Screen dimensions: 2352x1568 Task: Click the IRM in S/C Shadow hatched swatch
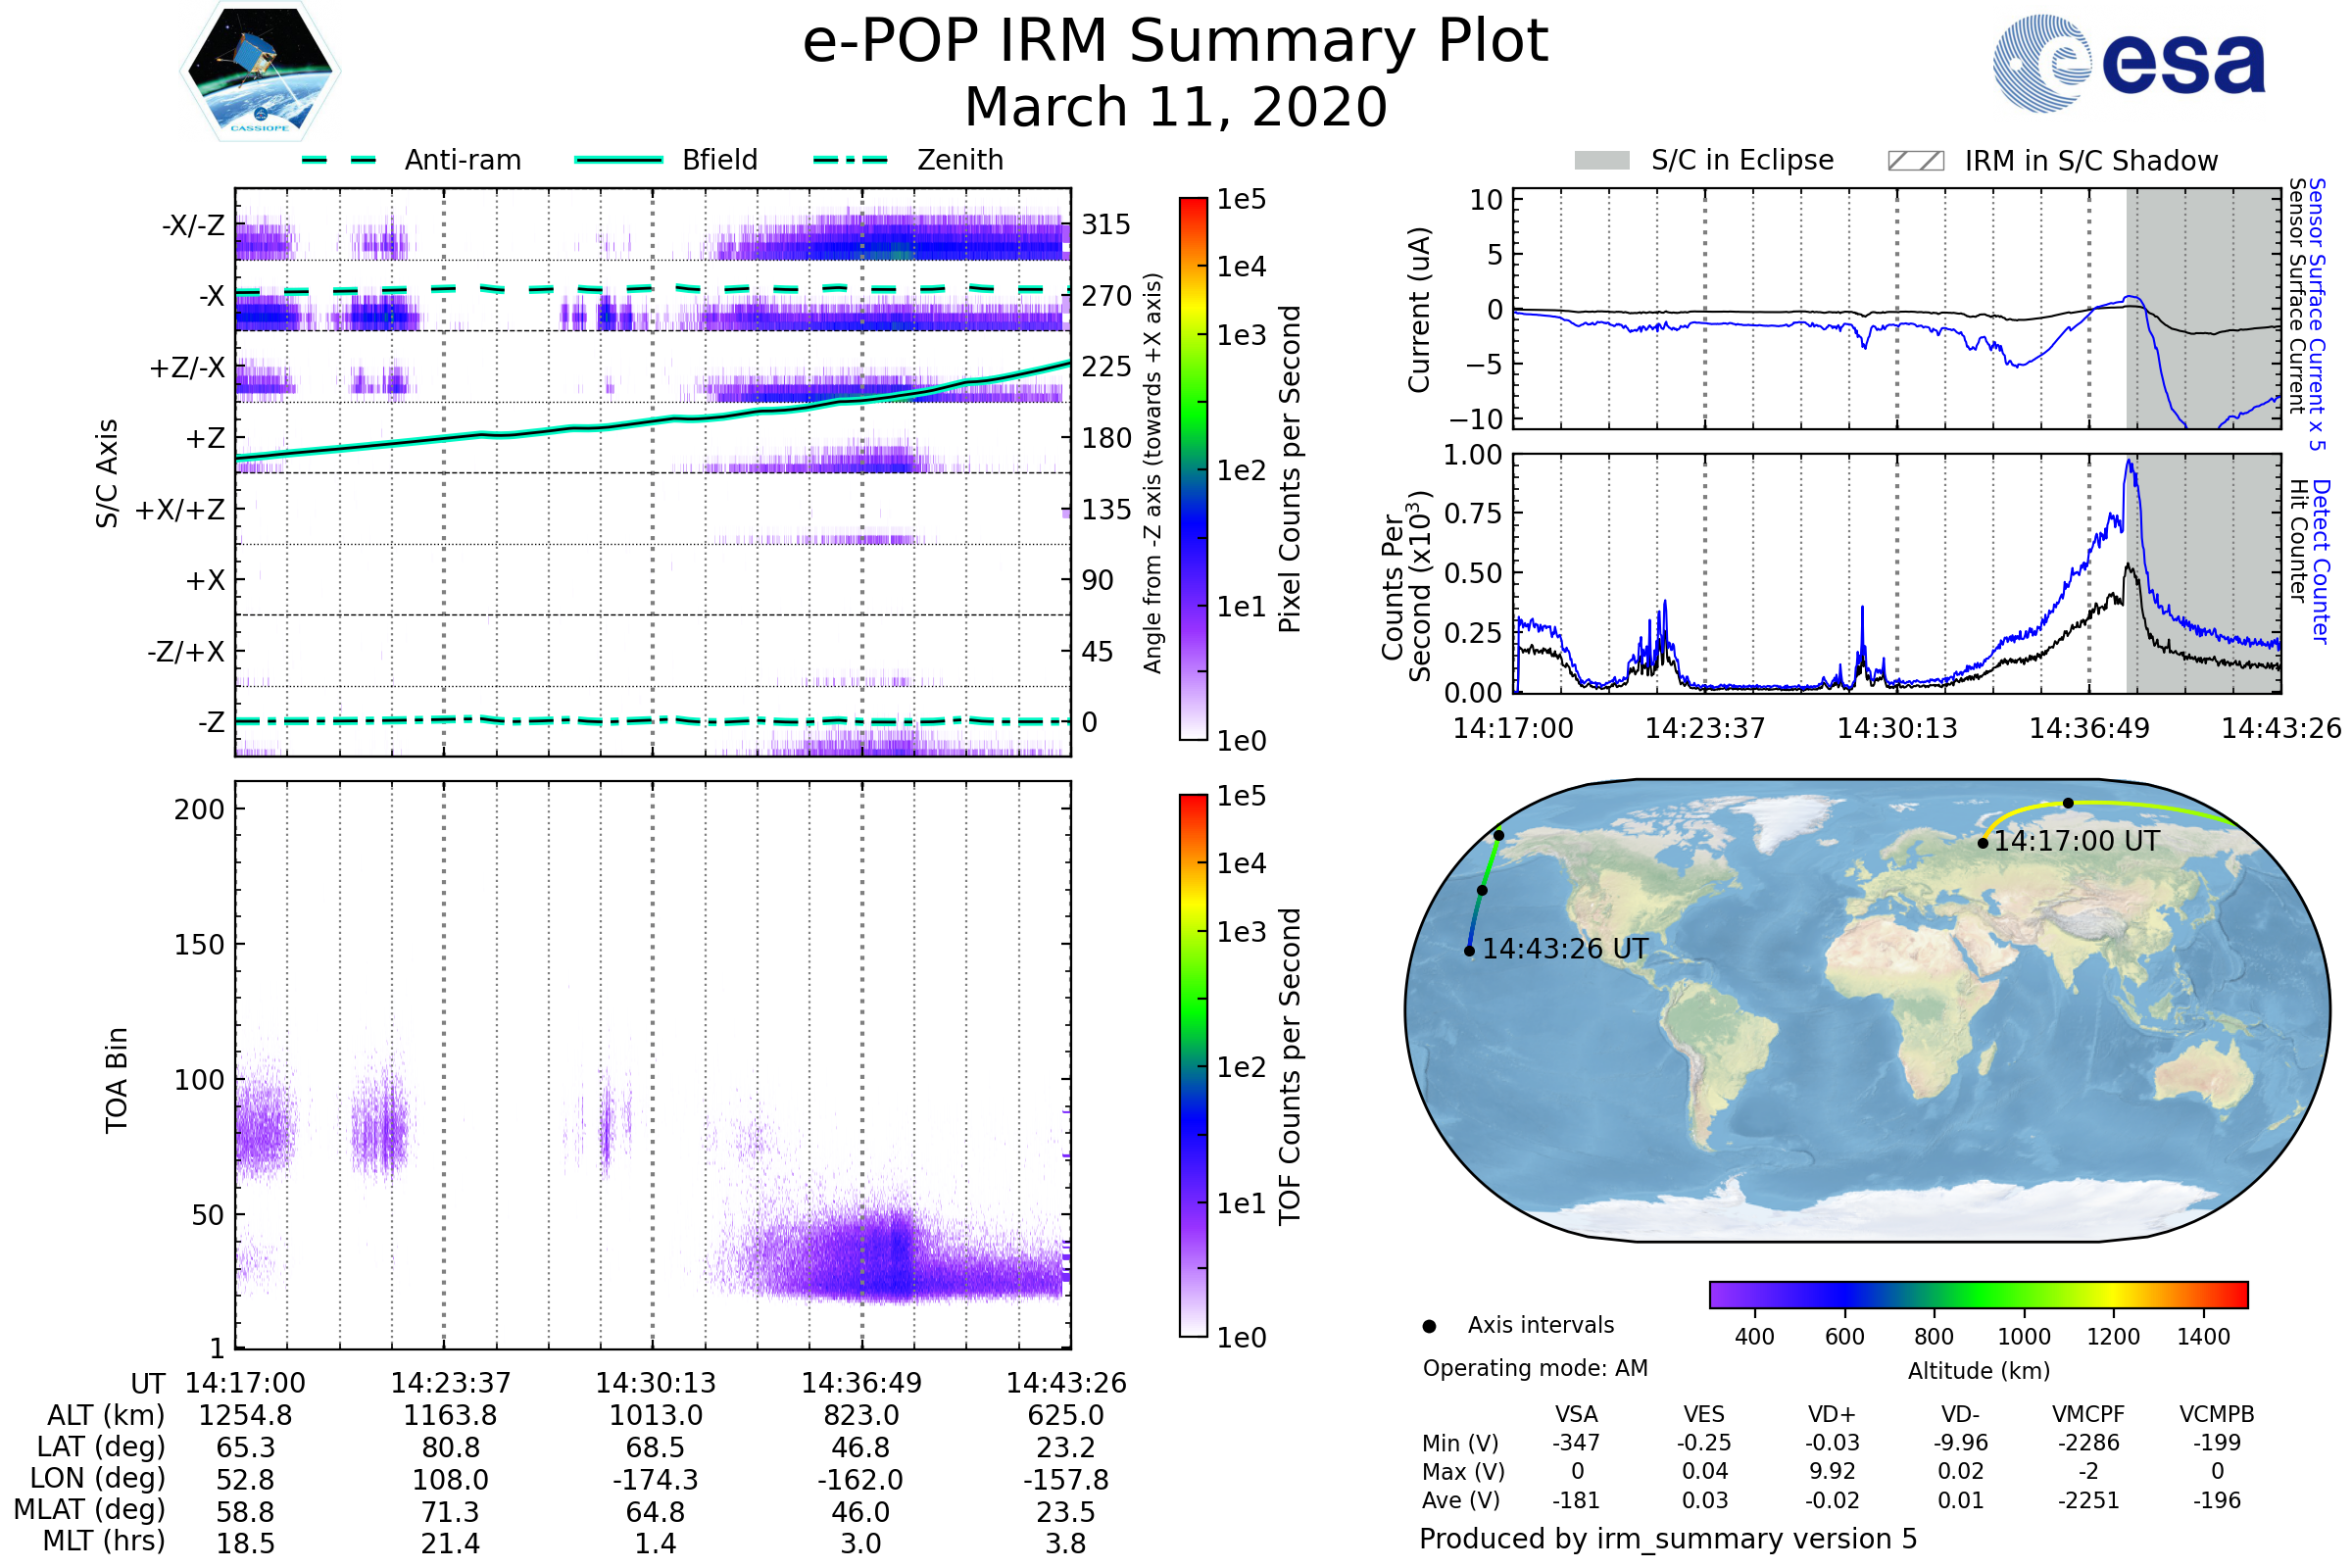click(x=1915, y=161)
